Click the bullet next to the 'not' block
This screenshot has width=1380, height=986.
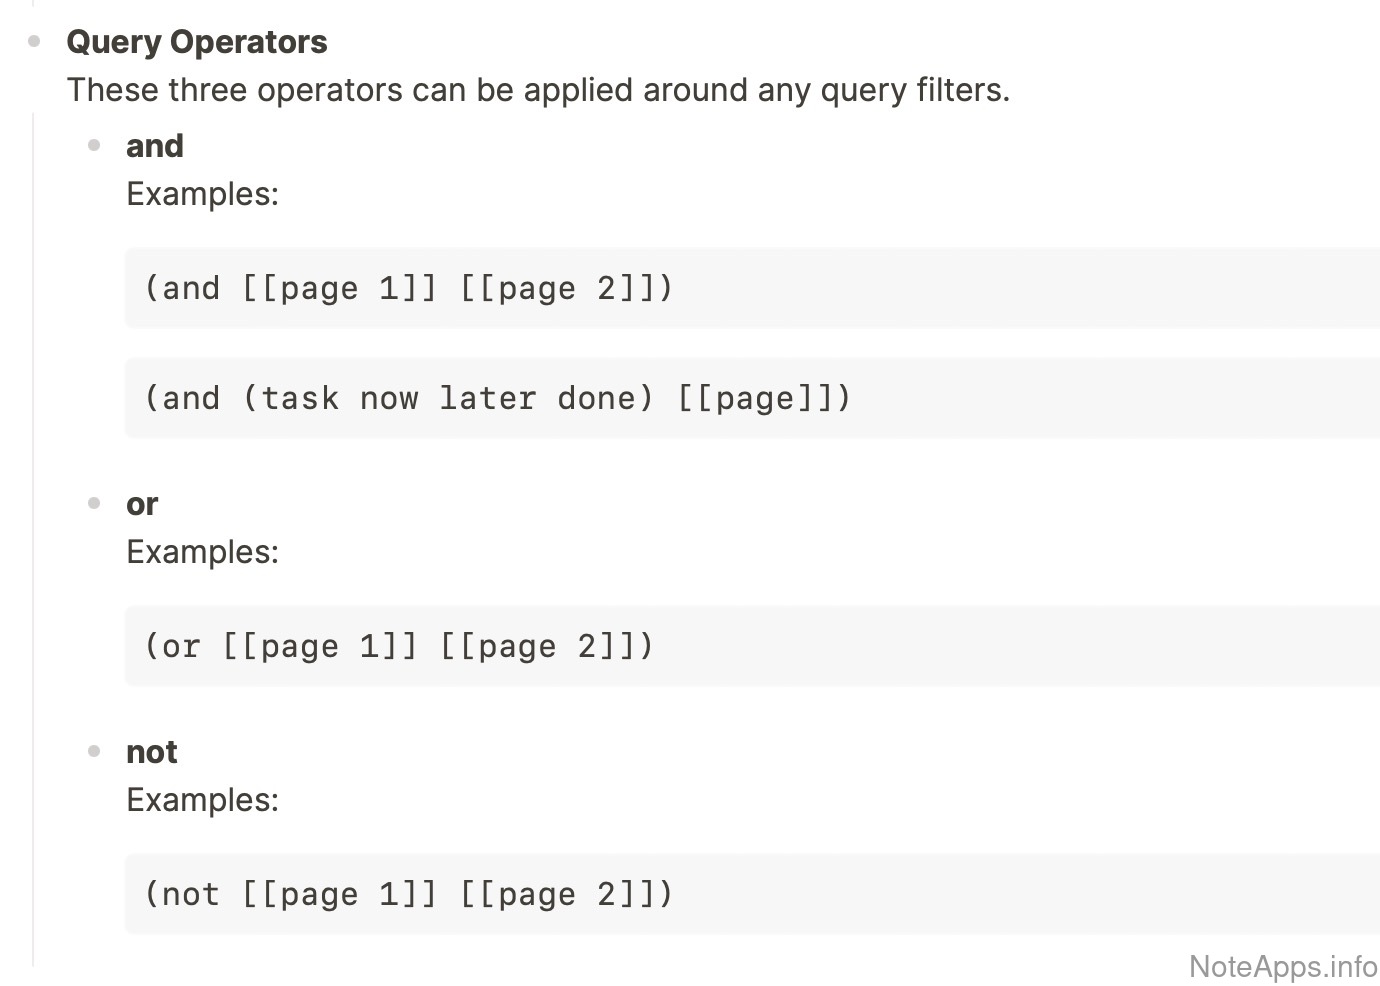pyautogui.click(x=95, y=752)
